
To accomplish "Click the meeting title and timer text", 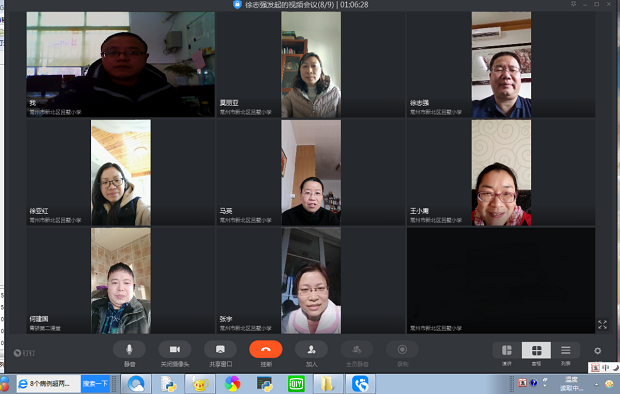I will click(306, 5).
